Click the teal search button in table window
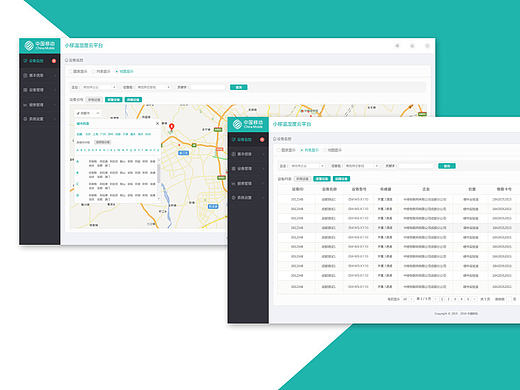The image size is (520, 390). pyautogui.click(x=447, y=166)
